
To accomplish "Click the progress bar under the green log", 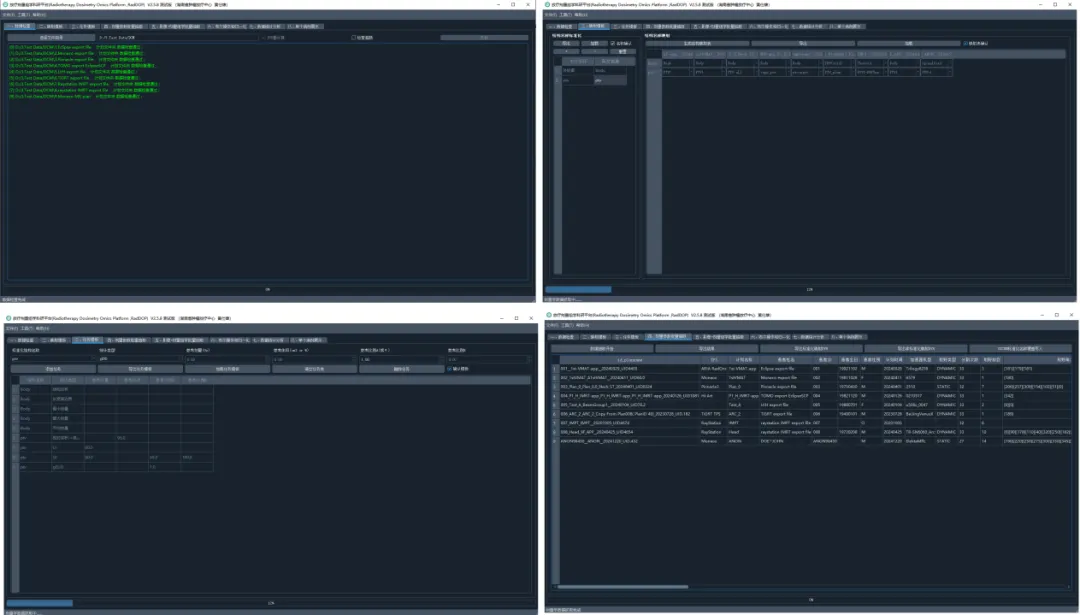I will (267, 289).
